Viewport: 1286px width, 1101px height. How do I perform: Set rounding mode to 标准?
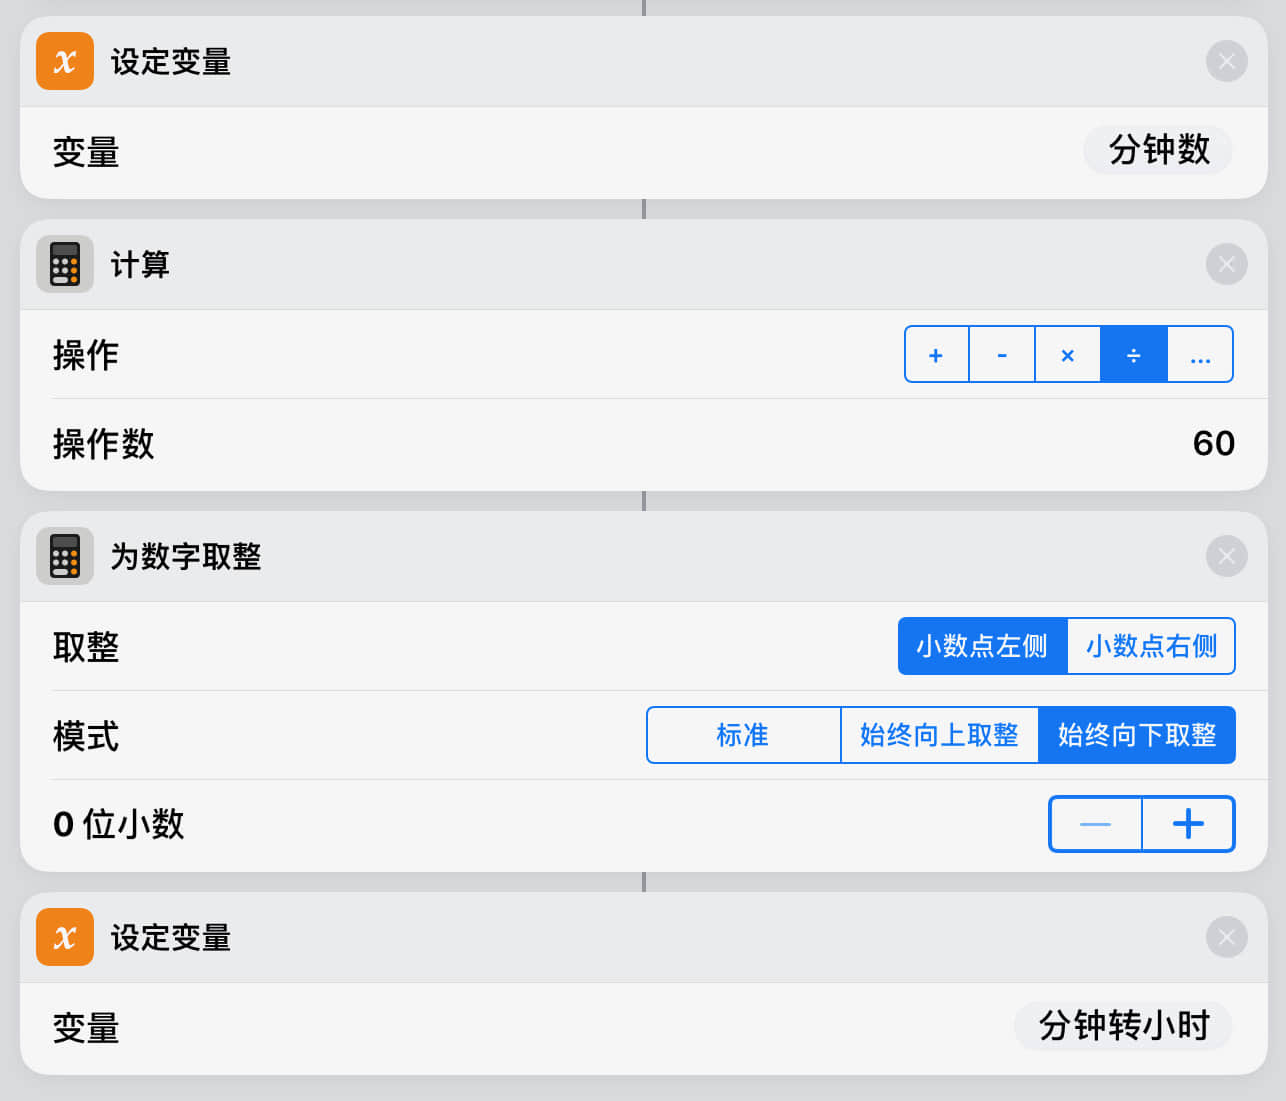pos(743,735)
